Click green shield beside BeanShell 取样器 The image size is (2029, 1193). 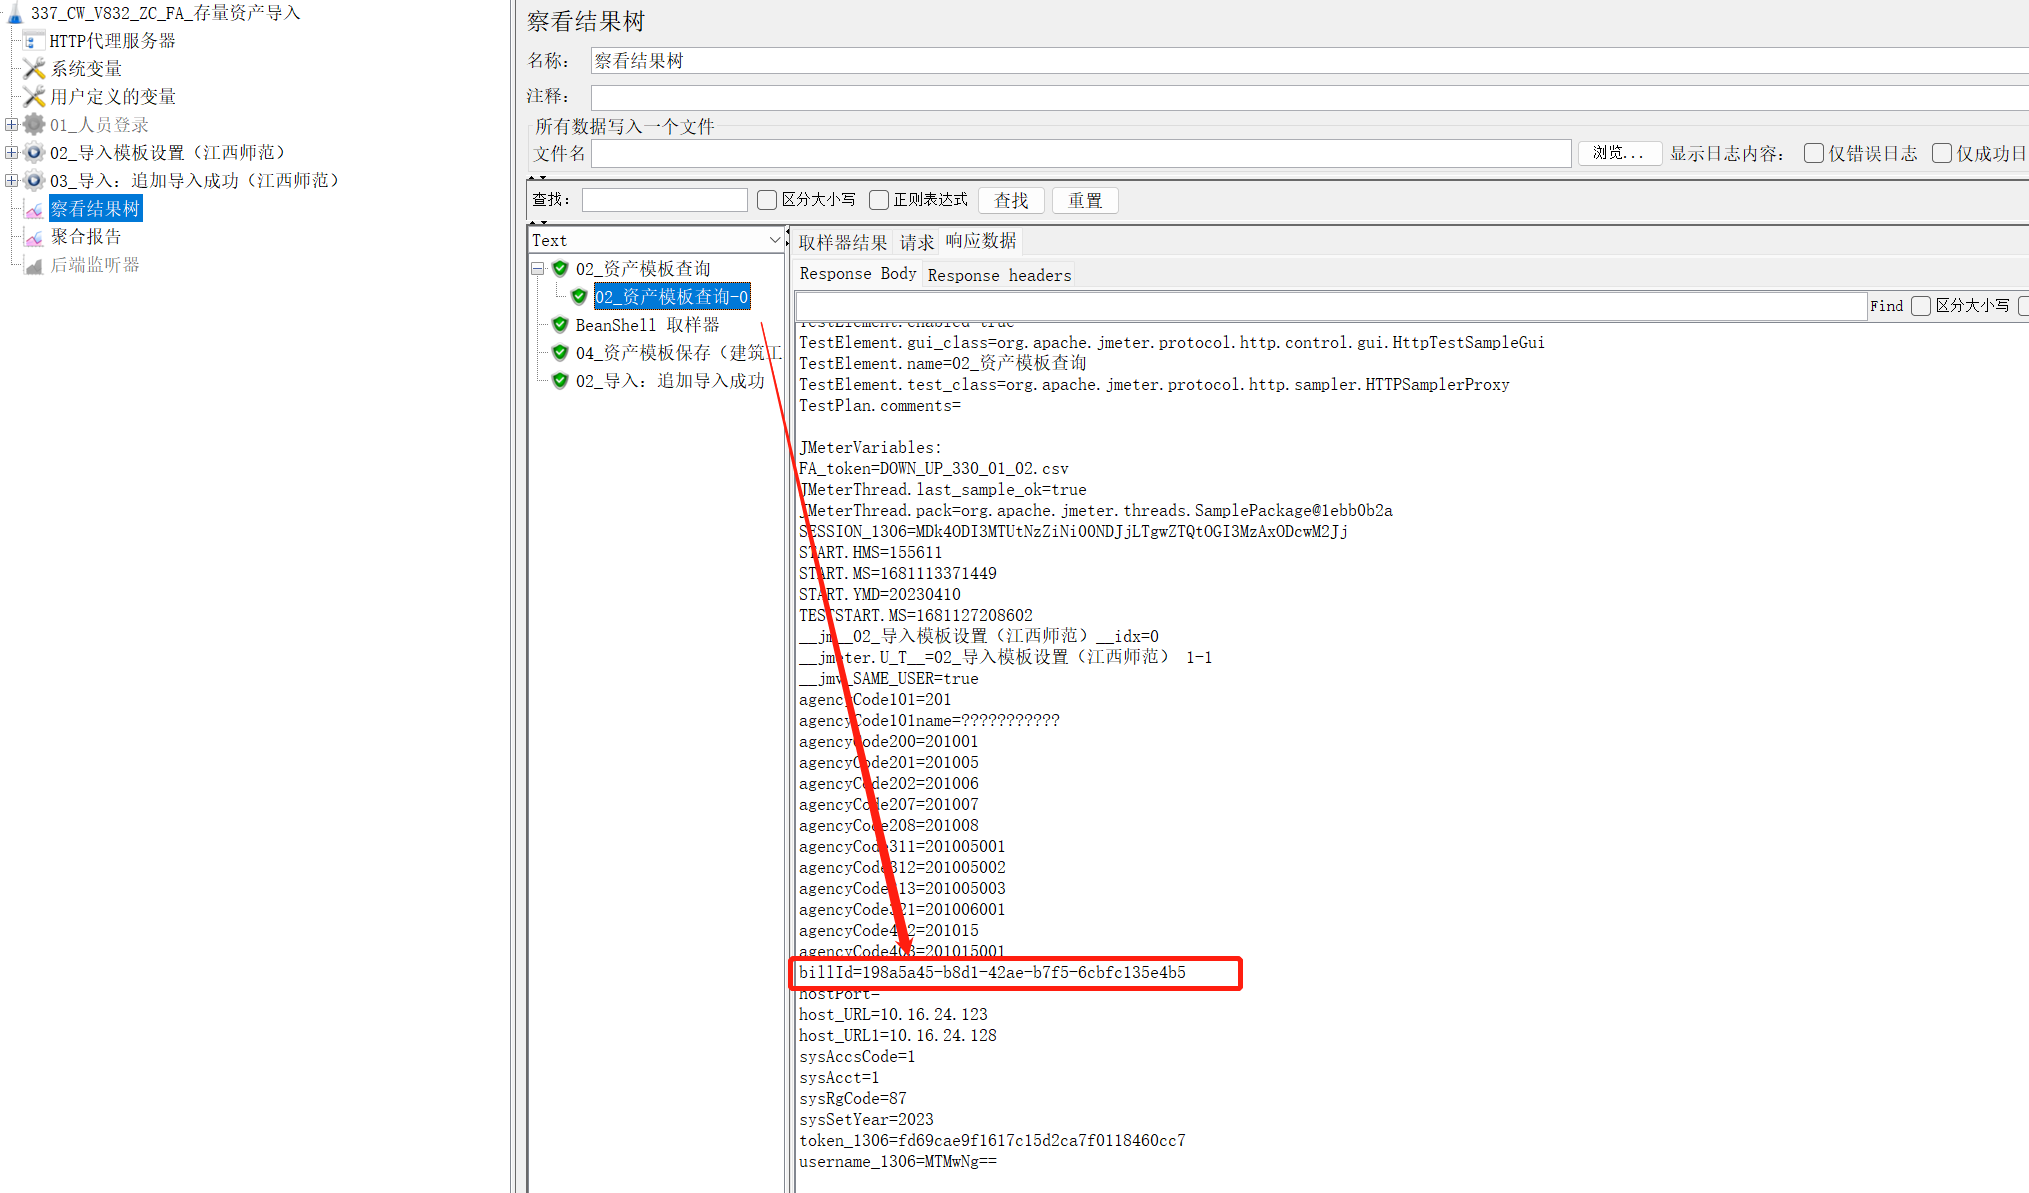point(560,325)
